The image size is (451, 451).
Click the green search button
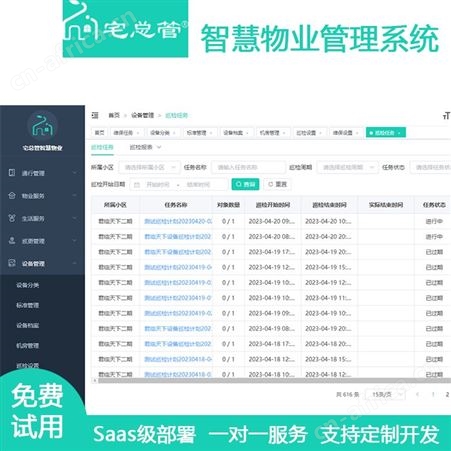click(x=245, y=184)
